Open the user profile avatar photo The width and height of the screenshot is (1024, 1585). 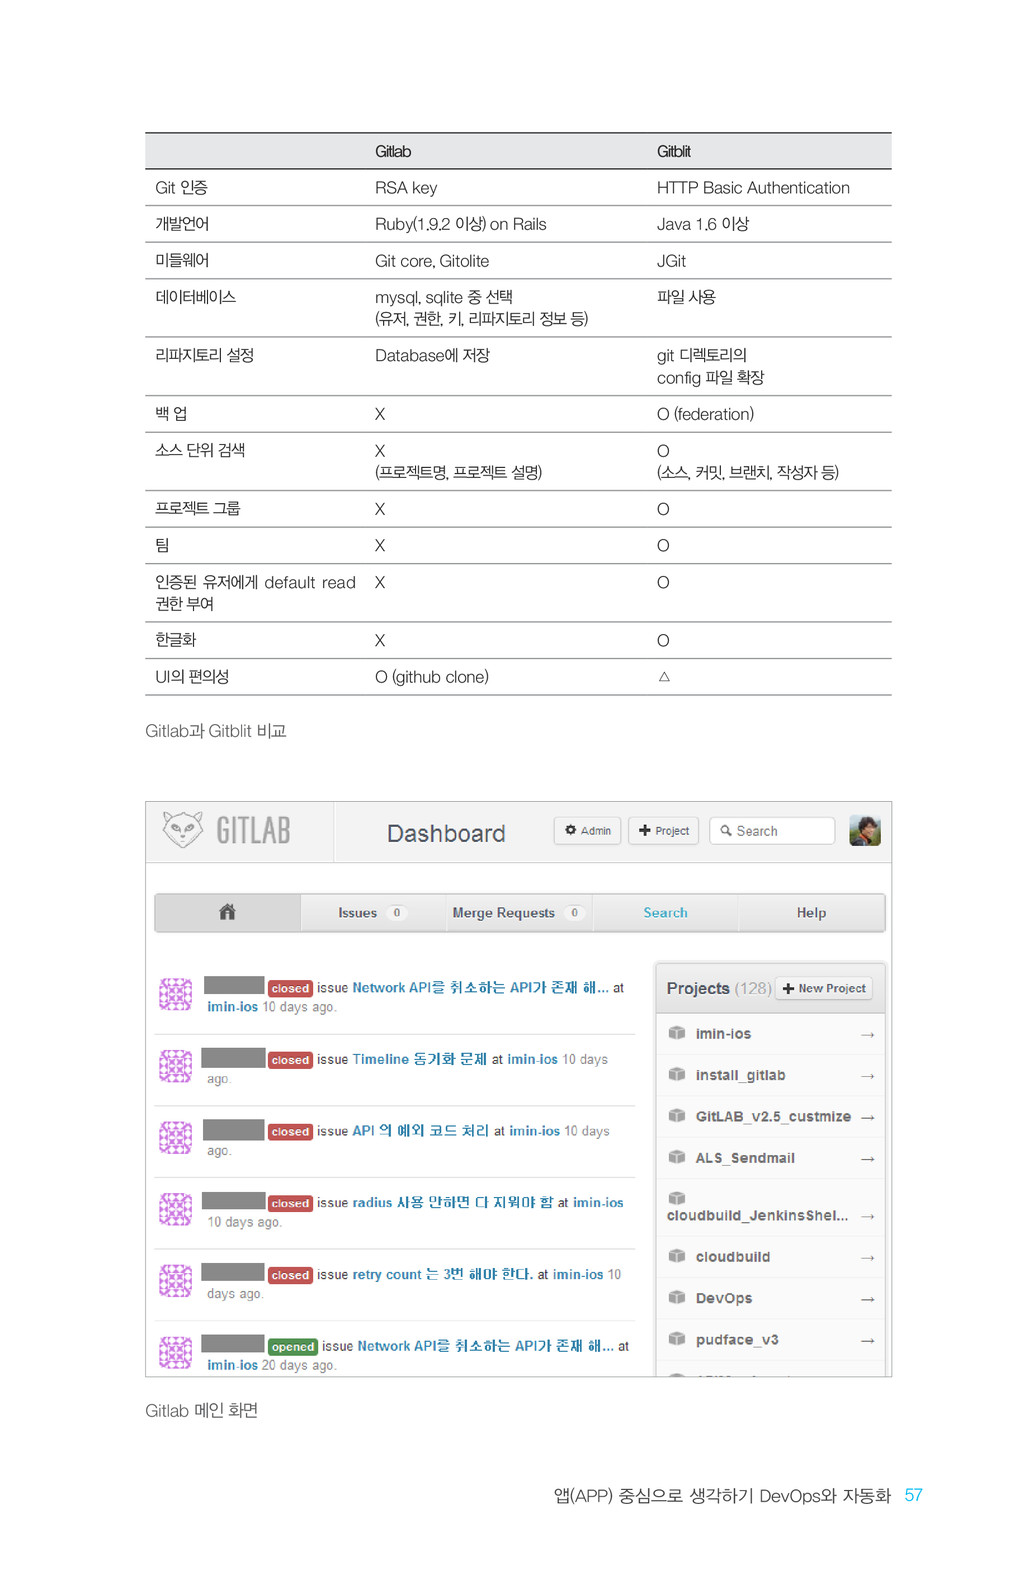(865, 831)
